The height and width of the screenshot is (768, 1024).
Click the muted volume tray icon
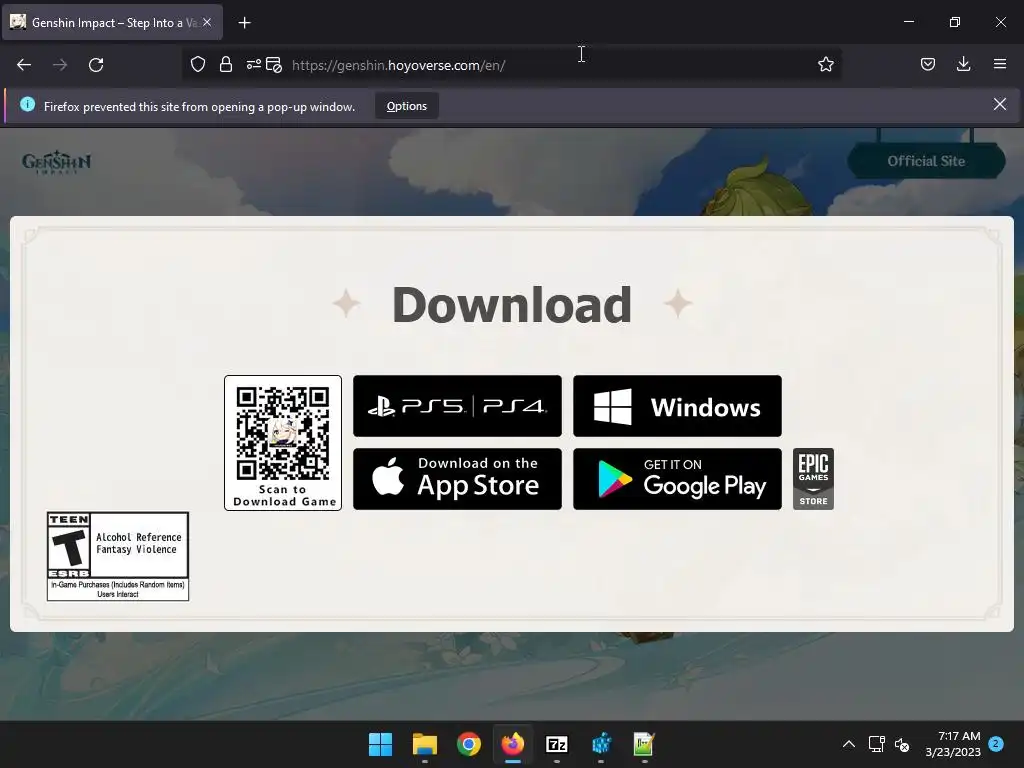tap(902, 744)
